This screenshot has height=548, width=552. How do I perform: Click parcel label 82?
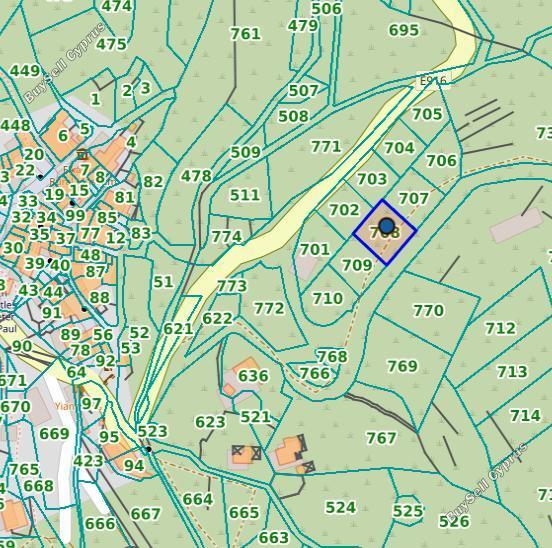153,182
